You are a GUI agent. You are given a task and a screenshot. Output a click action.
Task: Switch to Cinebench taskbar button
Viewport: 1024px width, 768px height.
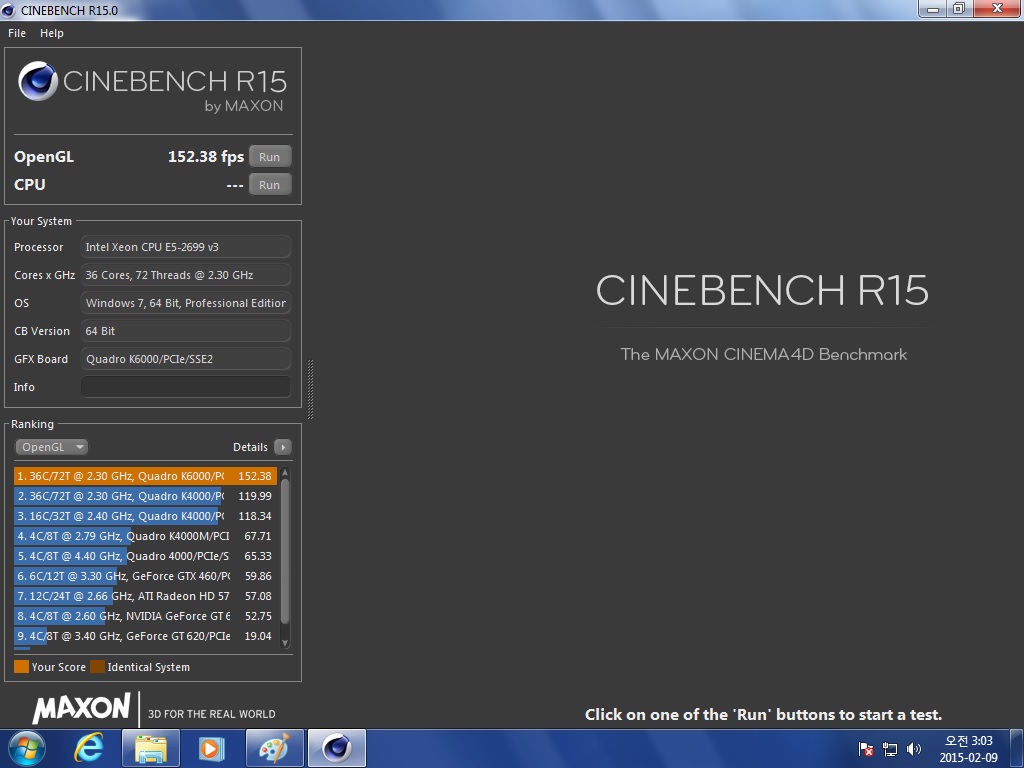[x=336, y=748]
